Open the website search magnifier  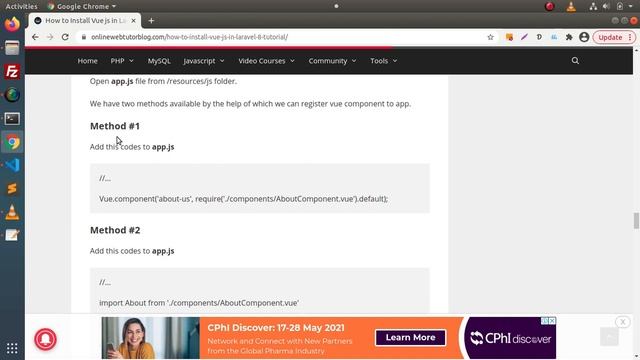[x=575, y=61]
